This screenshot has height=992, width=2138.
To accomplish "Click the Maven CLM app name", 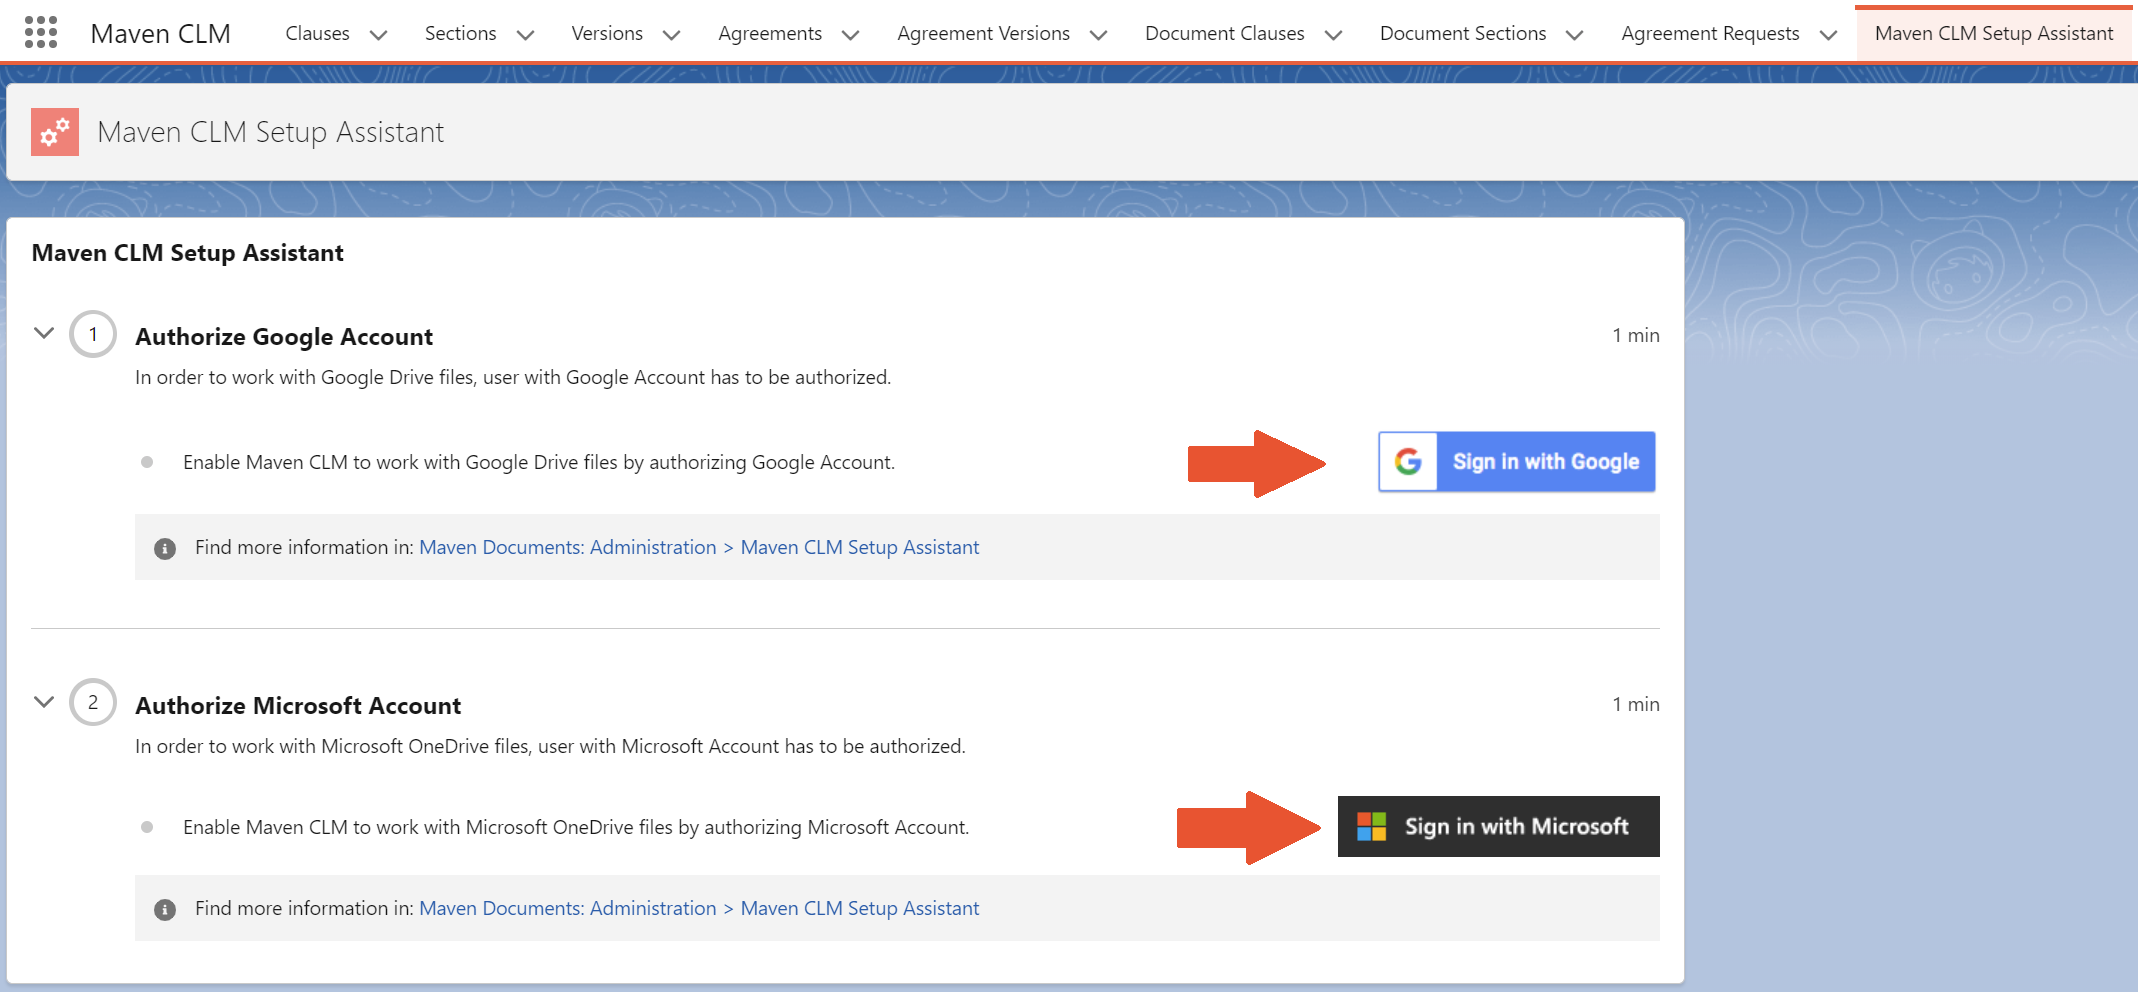I will point(160,33).
